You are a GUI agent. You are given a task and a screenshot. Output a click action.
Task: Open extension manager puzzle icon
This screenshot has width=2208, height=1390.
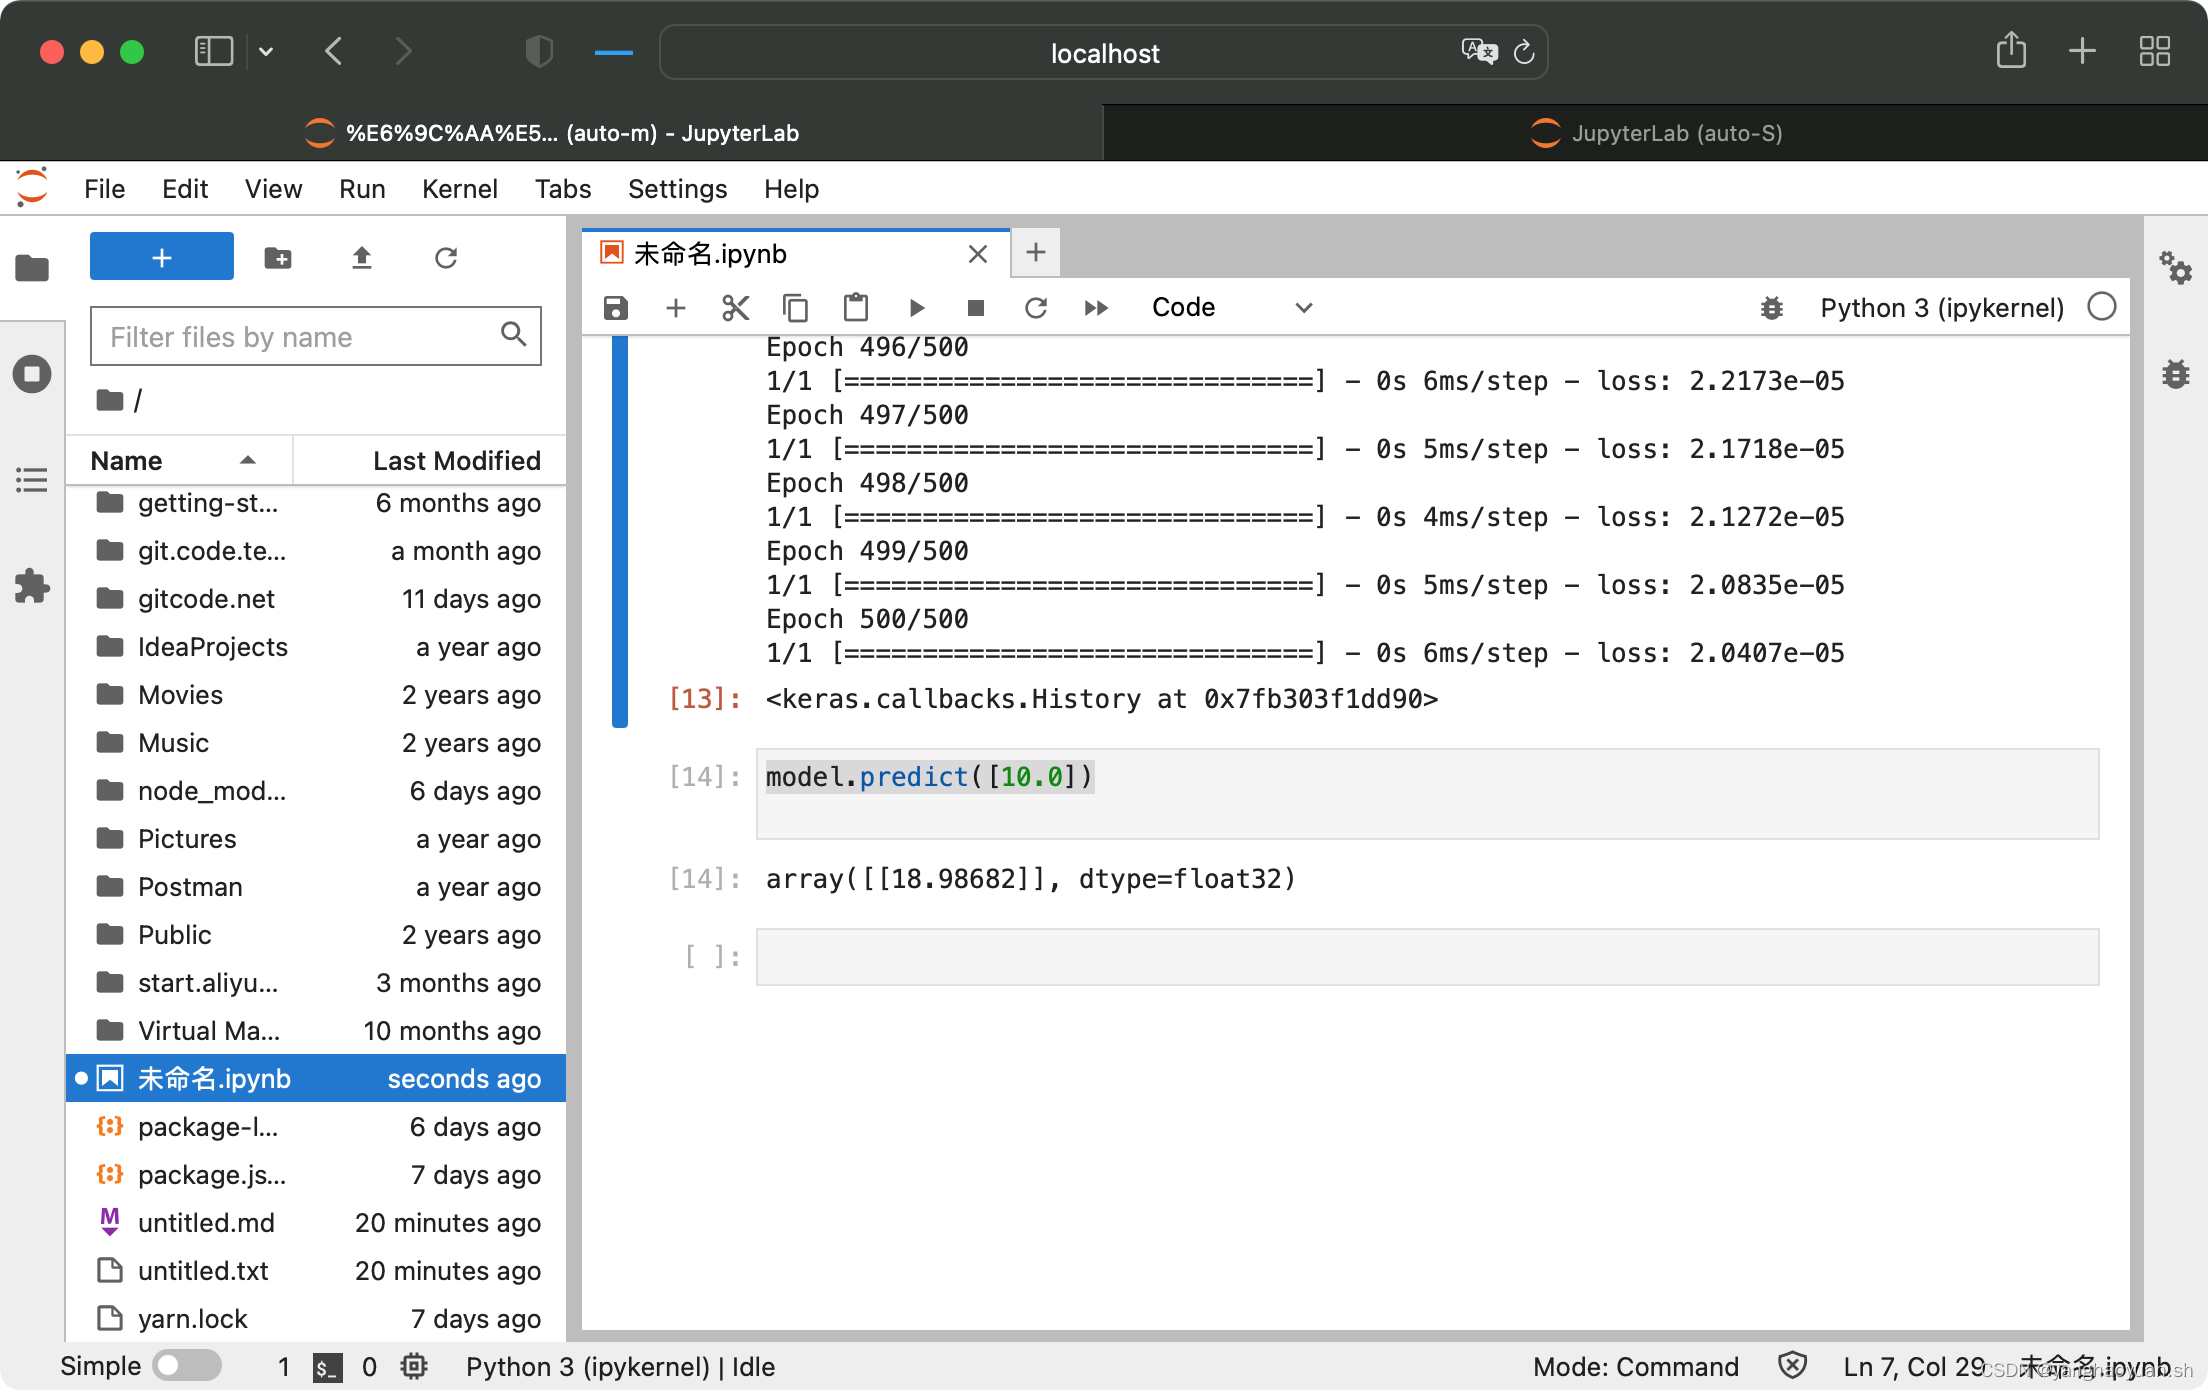(x=32, y=586)
